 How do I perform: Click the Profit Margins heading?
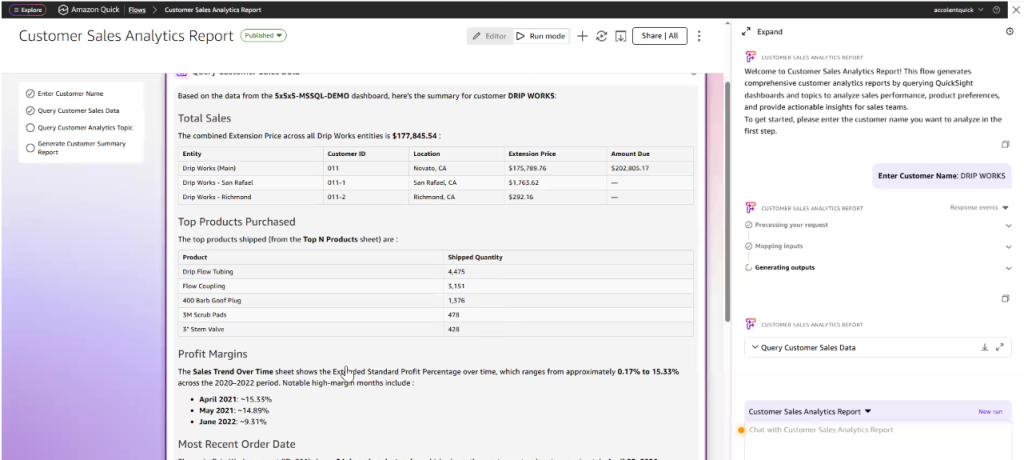[212, 353]
